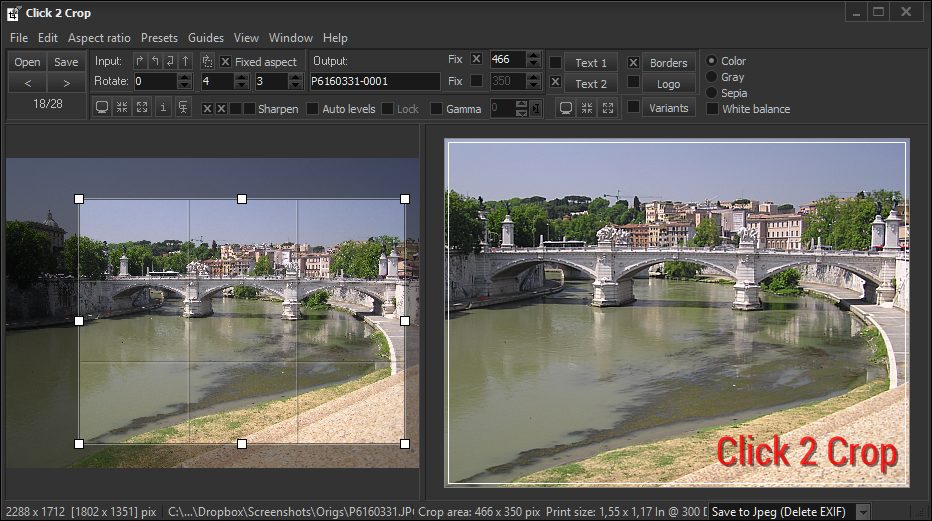Click the Rotate value input field
Viewport: 932px width, 521px height.
tap(156, 81)
